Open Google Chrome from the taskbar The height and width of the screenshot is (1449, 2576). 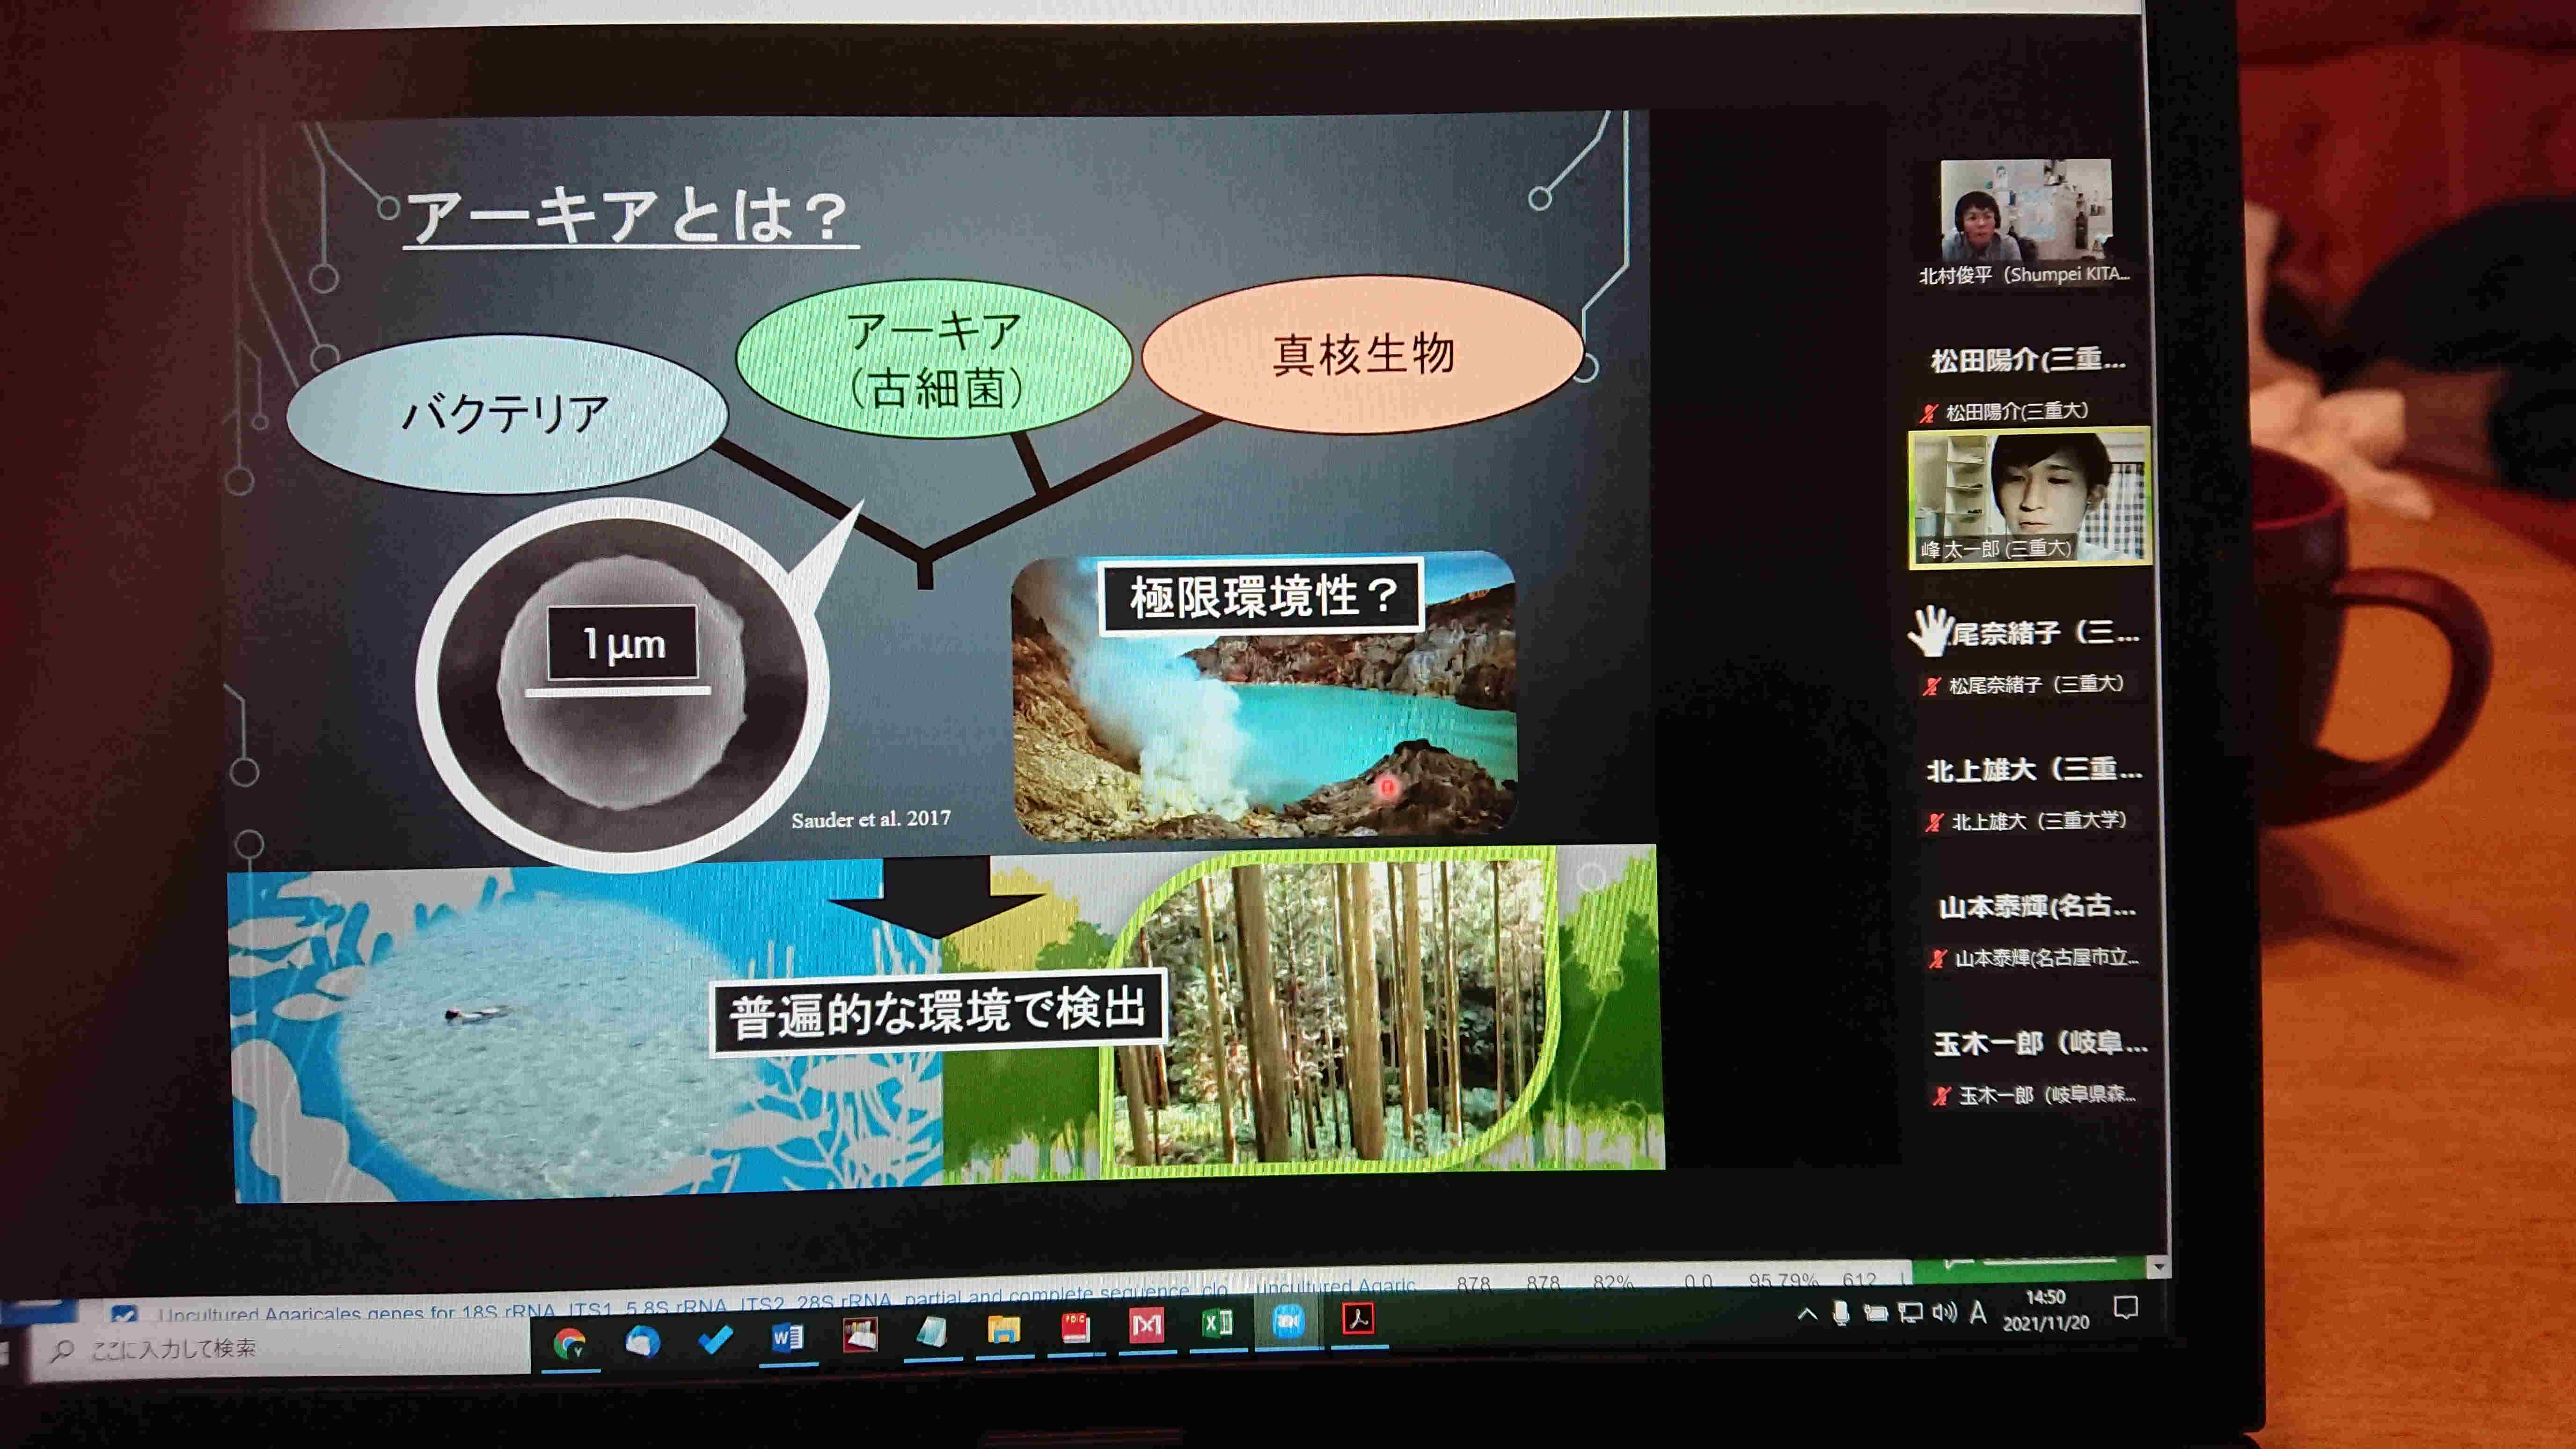click(570, 1343)
